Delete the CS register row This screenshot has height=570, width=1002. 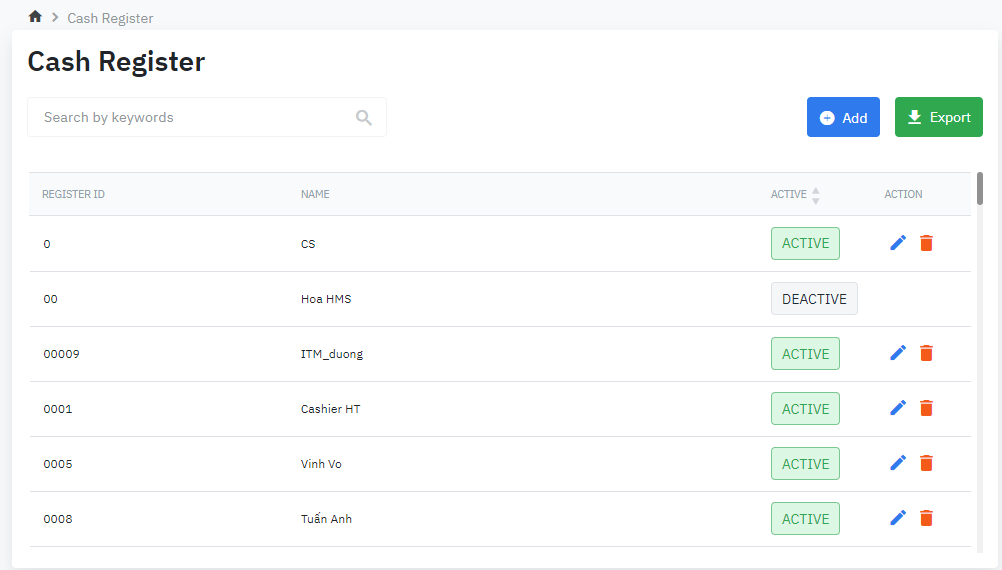click(x=926, y=243)
